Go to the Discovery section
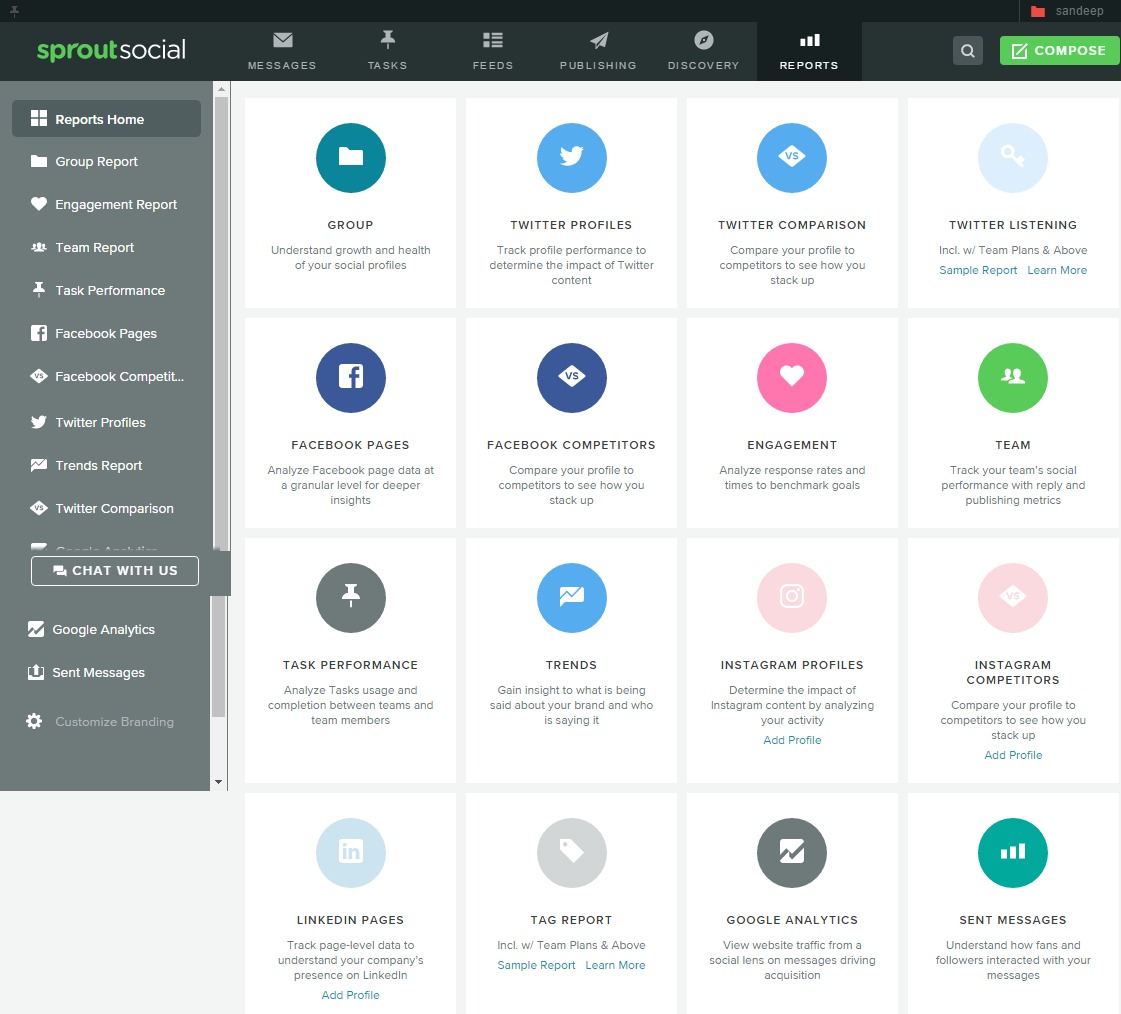 click(x=703, y=50)
